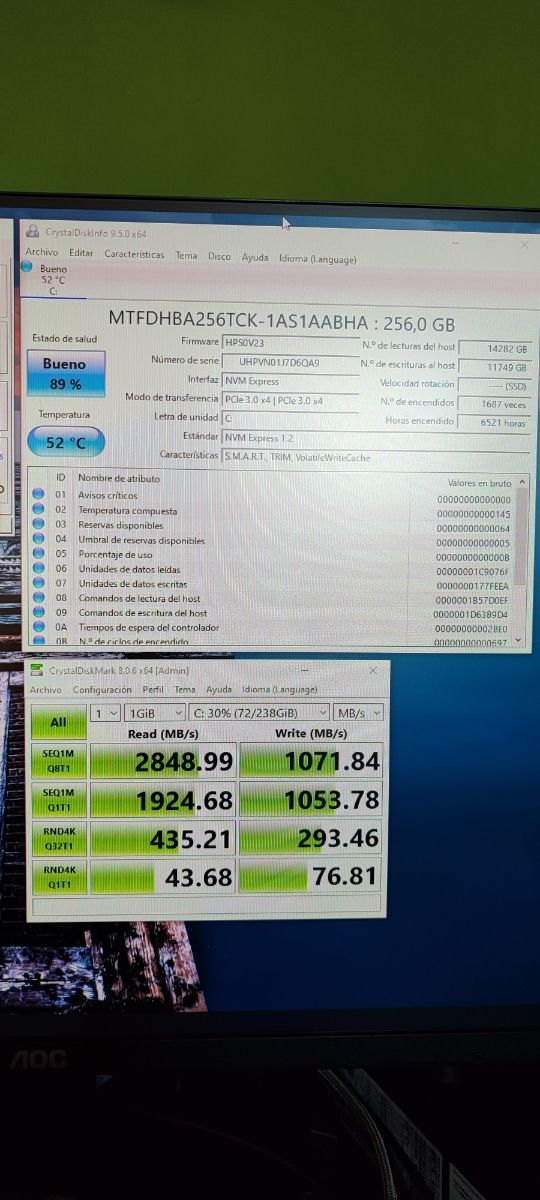Select the Porcentaje de uso attribute row
Screen dimensions: 540x1200
(272, 554)
